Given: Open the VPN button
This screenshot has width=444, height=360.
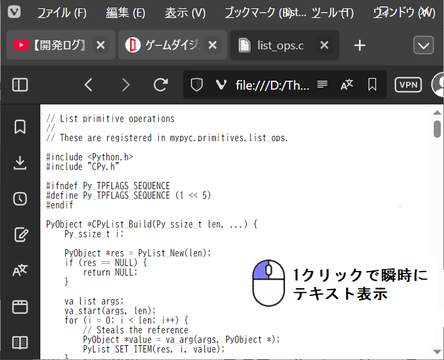Looking at the screenshot, I should pos(408,85).
